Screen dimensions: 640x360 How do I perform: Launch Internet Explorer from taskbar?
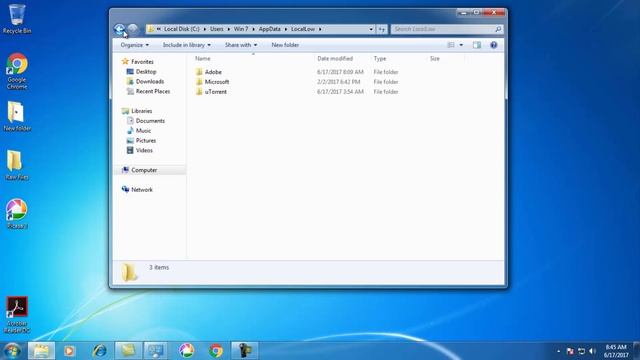coord(99,351)
